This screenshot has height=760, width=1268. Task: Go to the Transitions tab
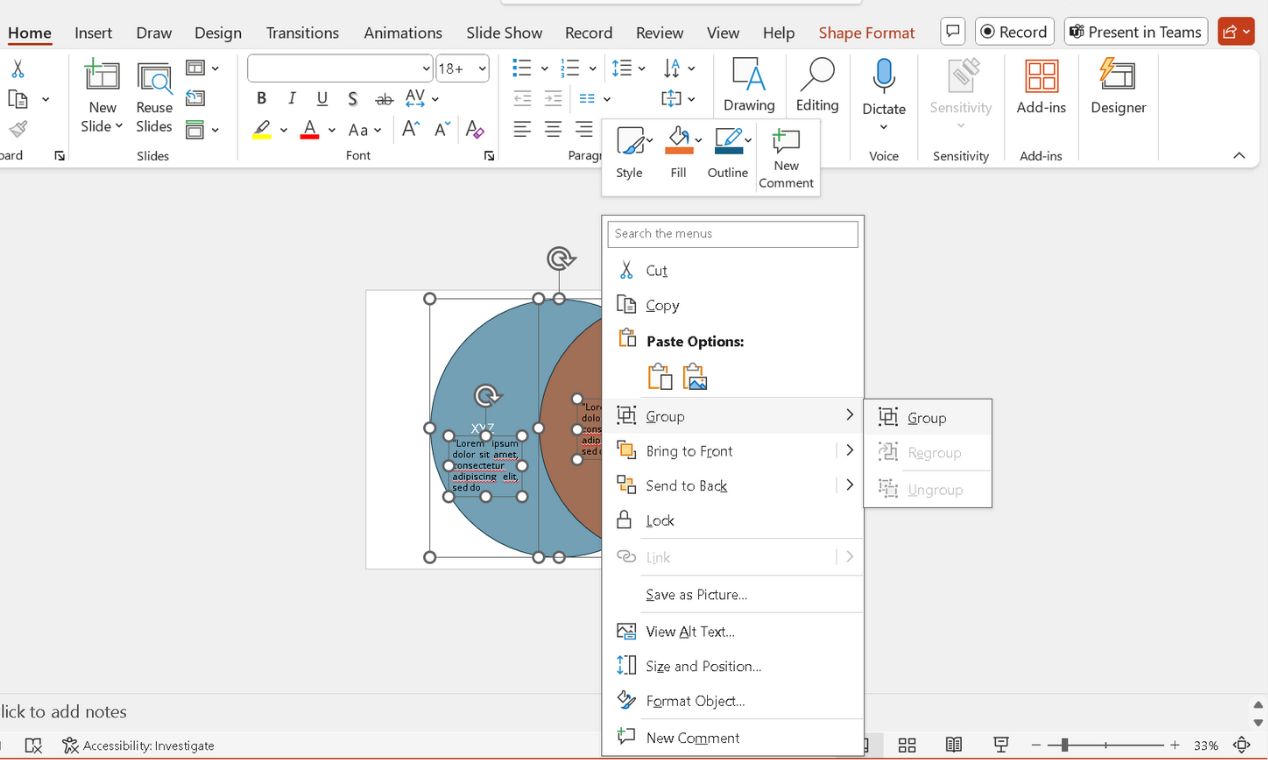(303, 33)
